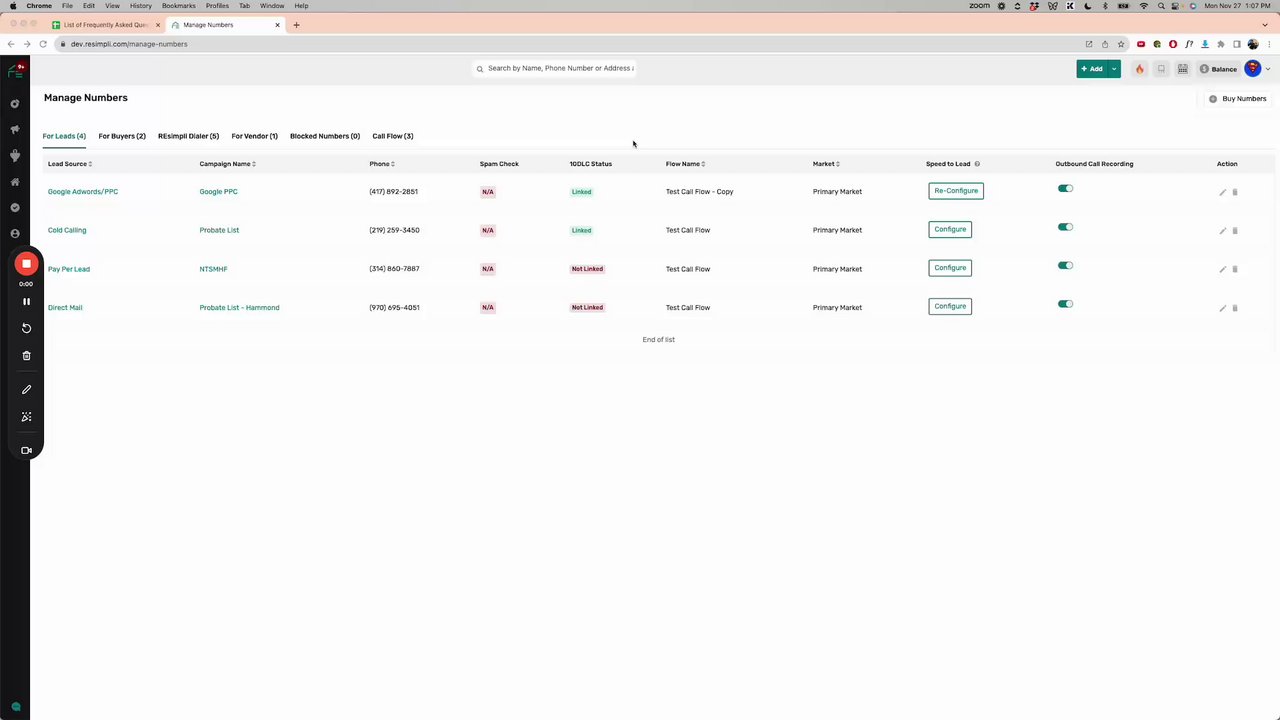Delete the Cold Calling row trash icon
Screen dimensions: 1280x720
[x=1235, y=231]
